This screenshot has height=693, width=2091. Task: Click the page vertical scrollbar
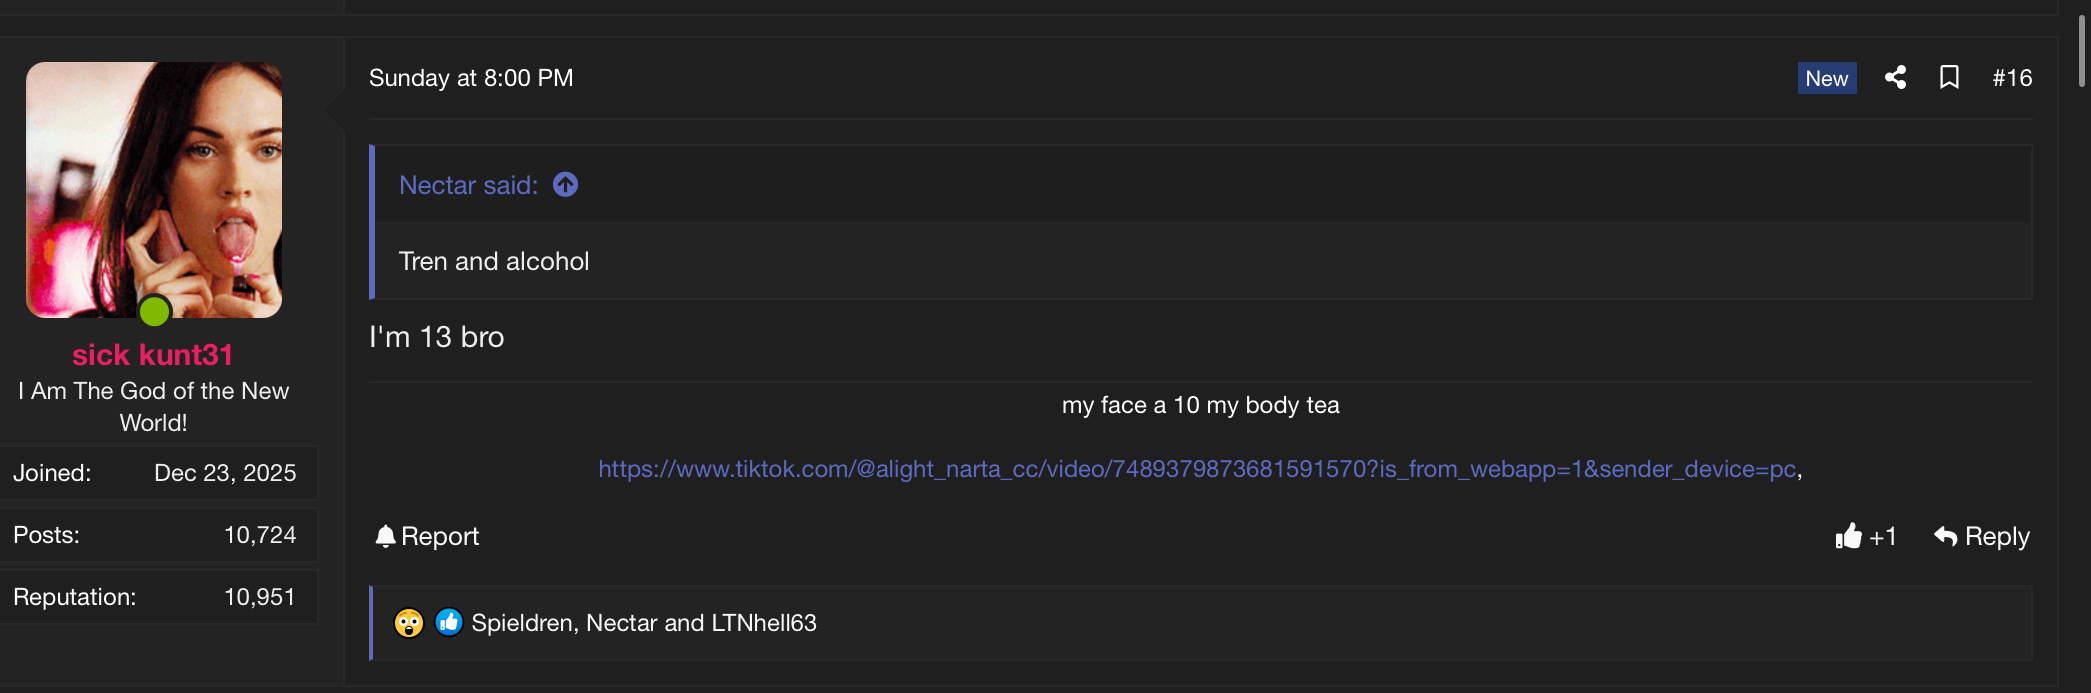2081,50
